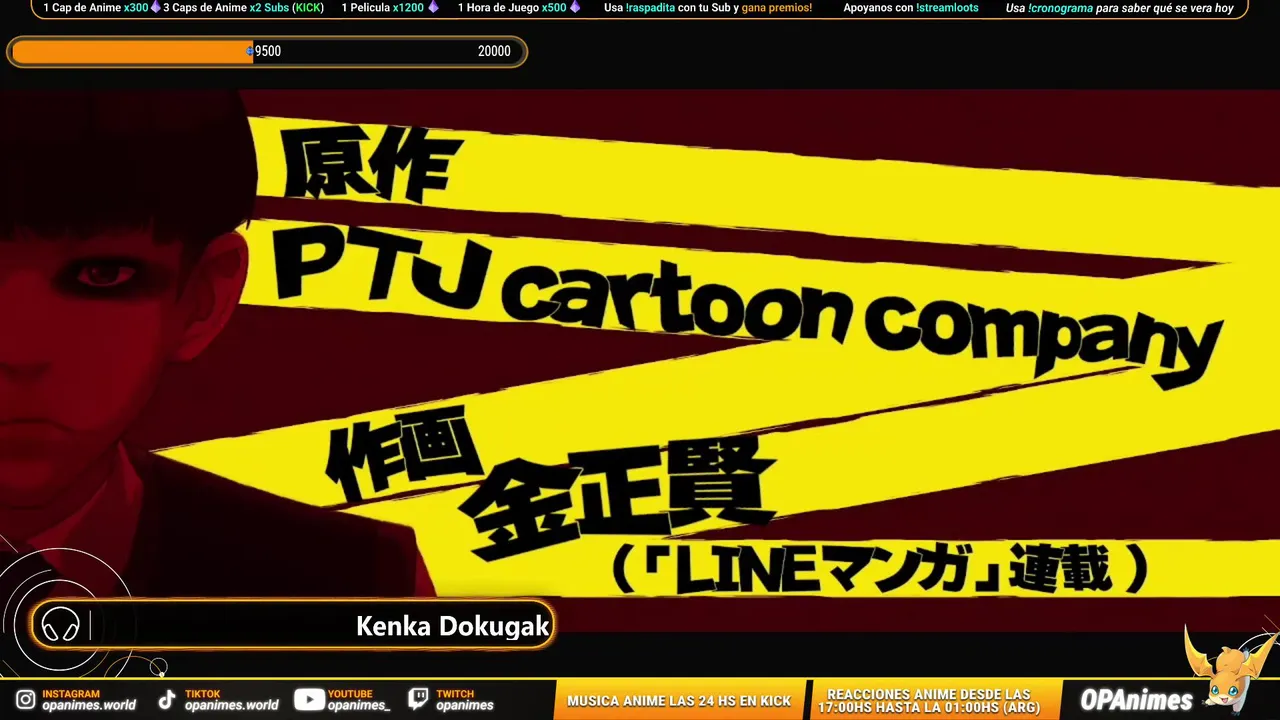Click opanimes.world under INSTAGRAM label

[89, 705]
